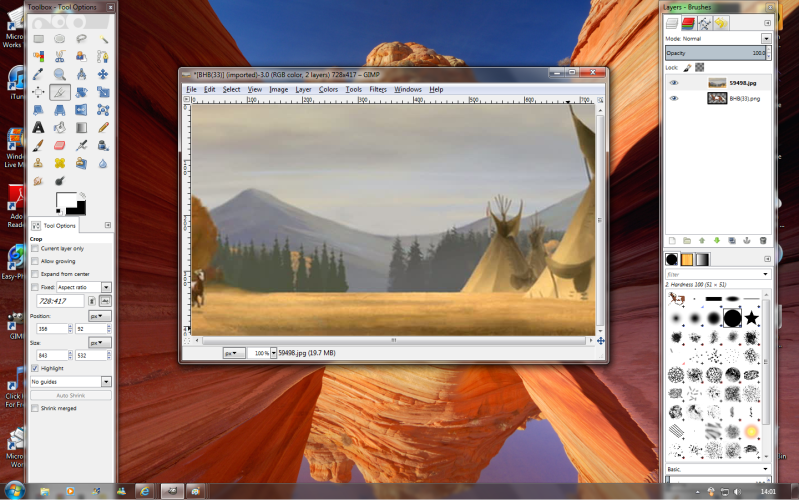
Task: Select the Blend gradient tool
Action: click(x=81, y=127)
